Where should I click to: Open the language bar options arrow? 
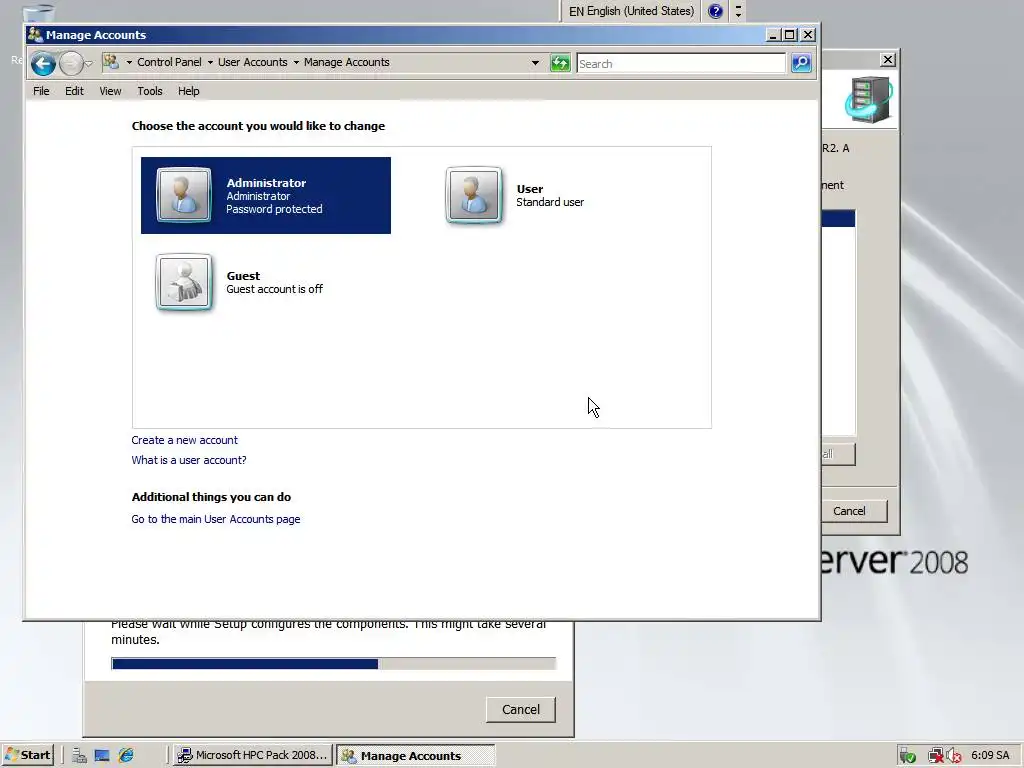click(x=738, y=11)
